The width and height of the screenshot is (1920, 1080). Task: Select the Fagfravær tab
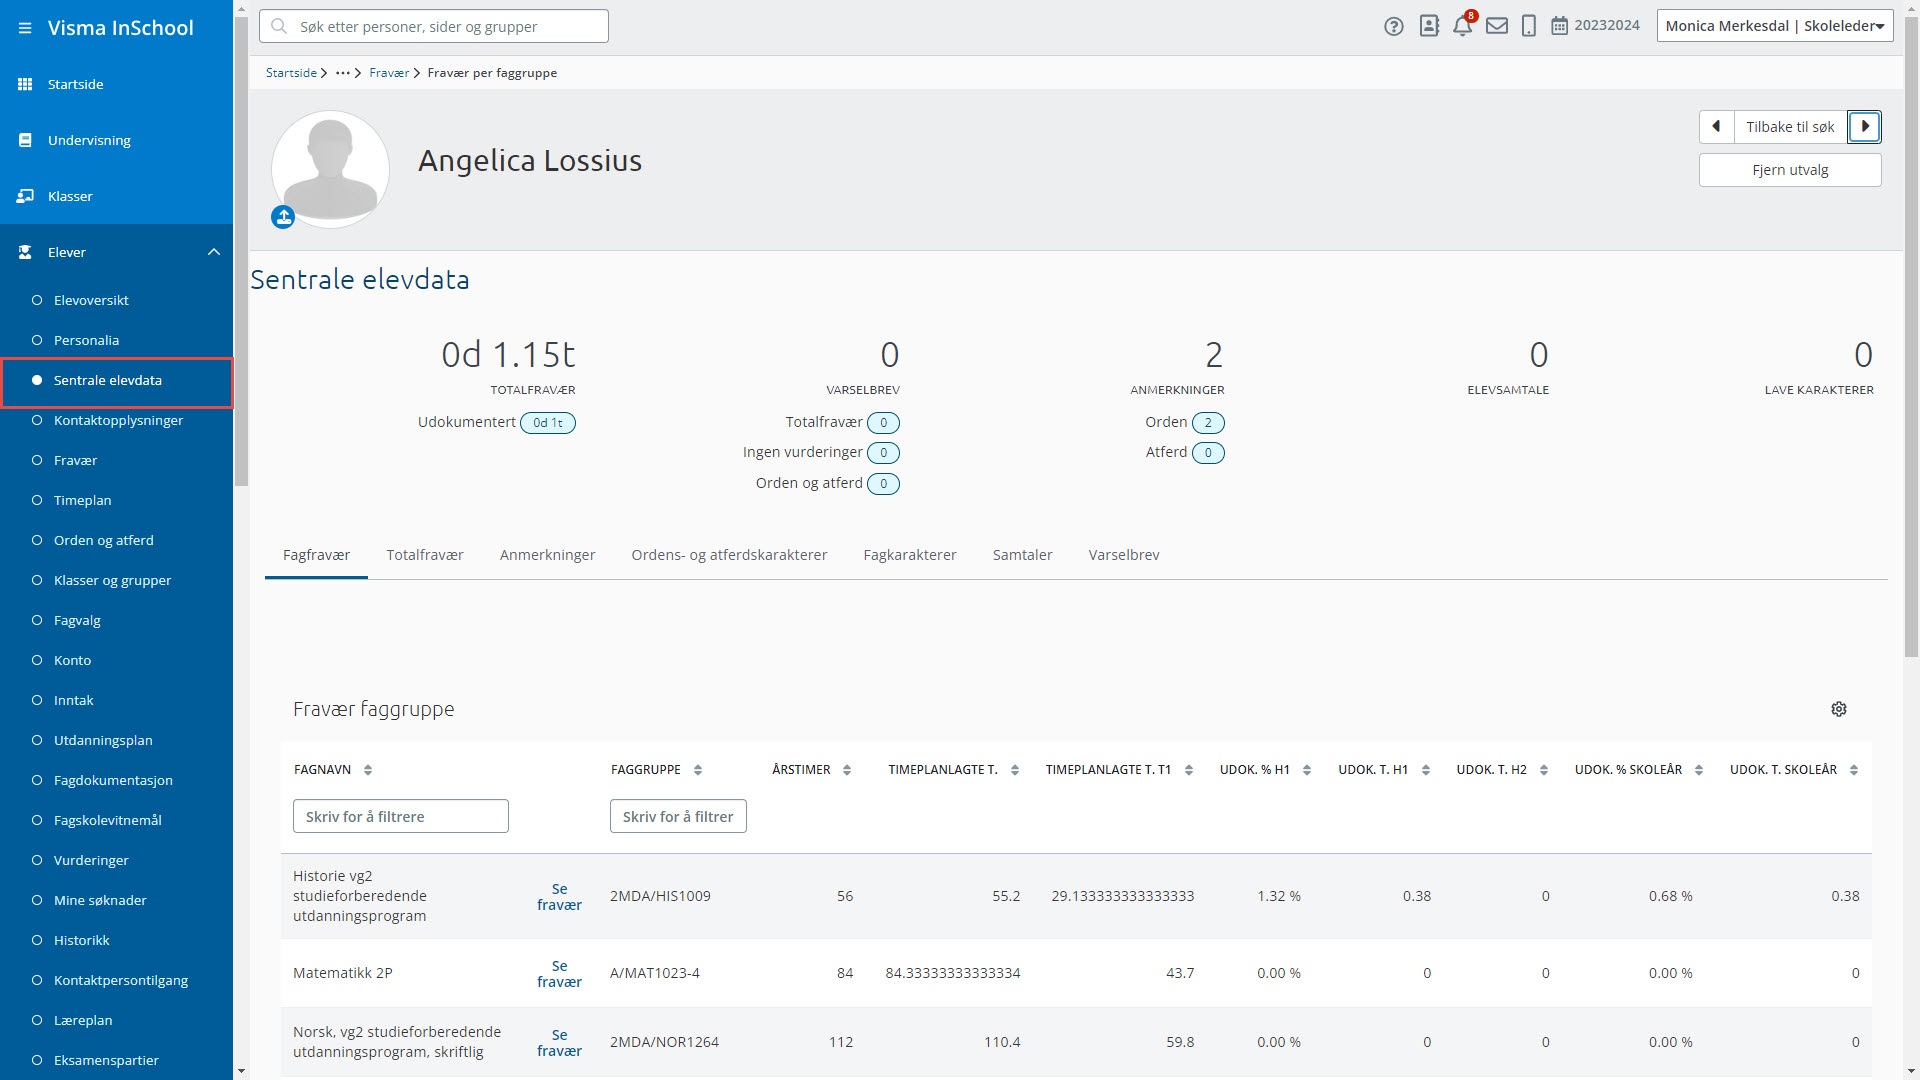[316, 555]
